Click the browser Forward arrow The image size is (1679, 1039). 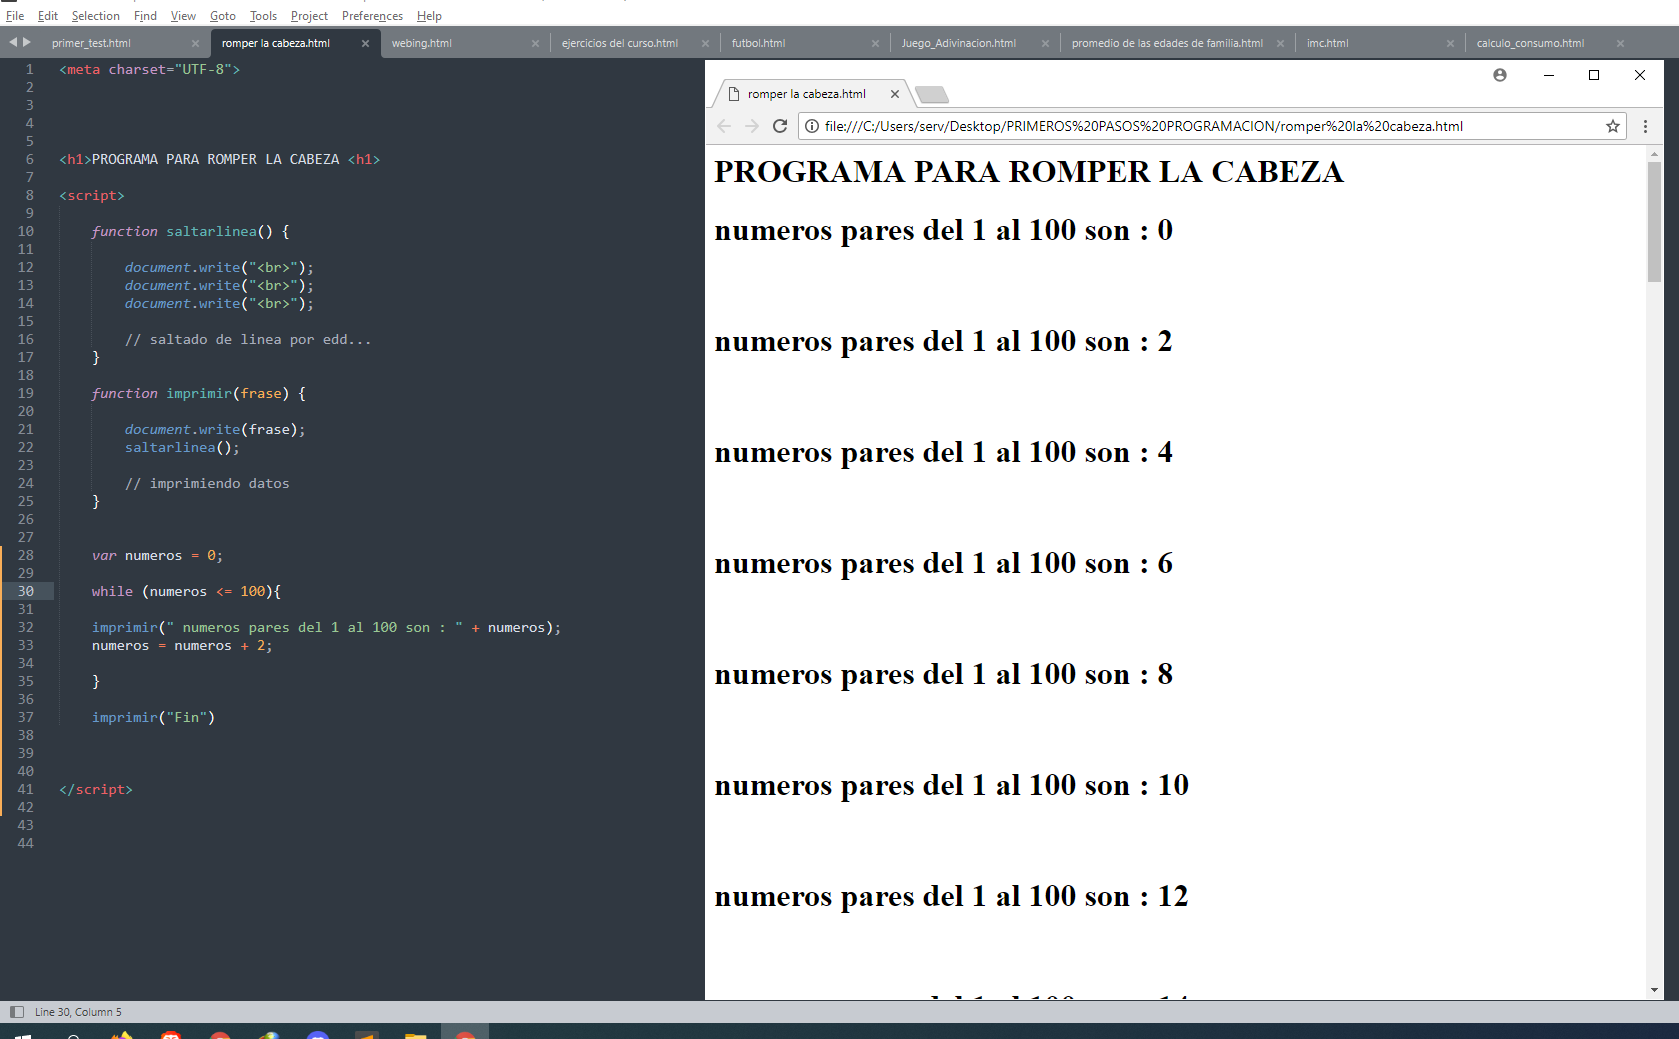(x=752, y=126)
